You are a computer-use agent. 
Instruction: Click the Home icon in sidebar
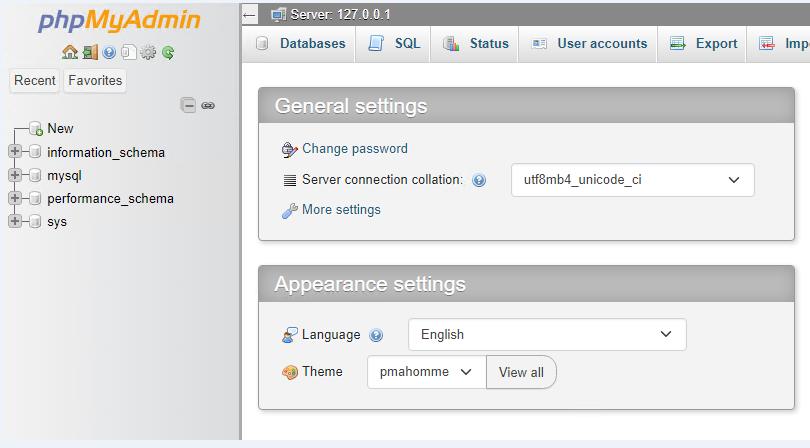point(69,52)
